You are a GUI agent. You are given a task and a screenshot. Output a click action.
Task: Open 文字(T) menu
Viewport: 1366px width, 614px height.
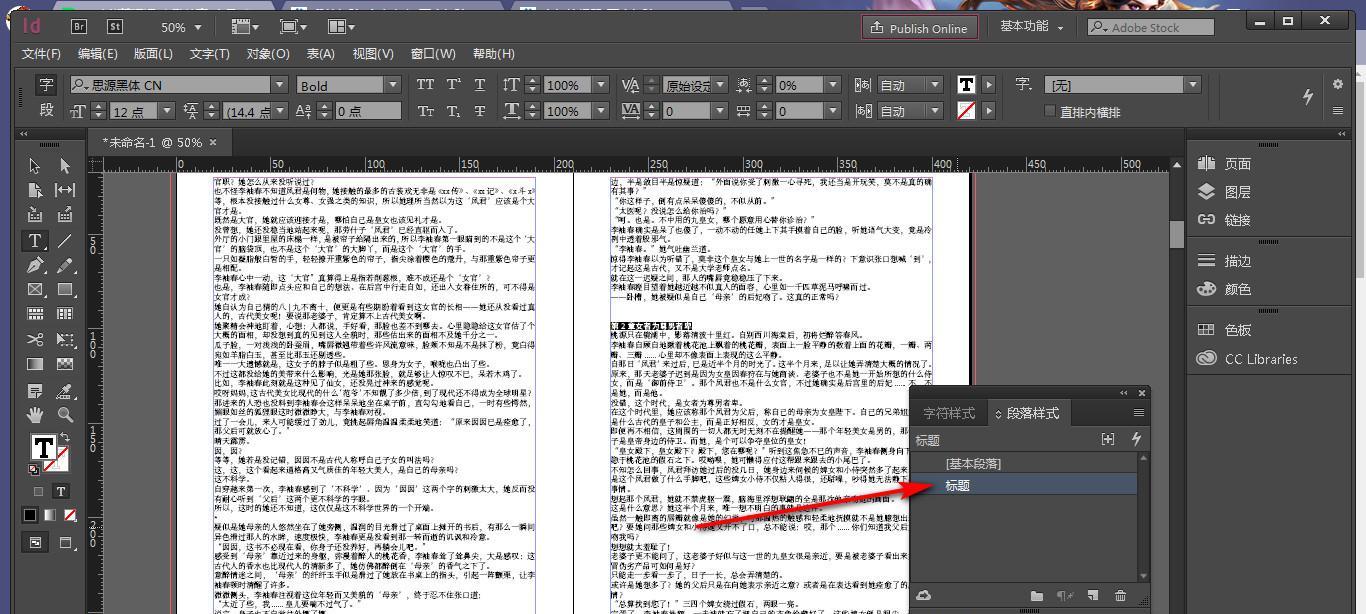coord(209,54)
